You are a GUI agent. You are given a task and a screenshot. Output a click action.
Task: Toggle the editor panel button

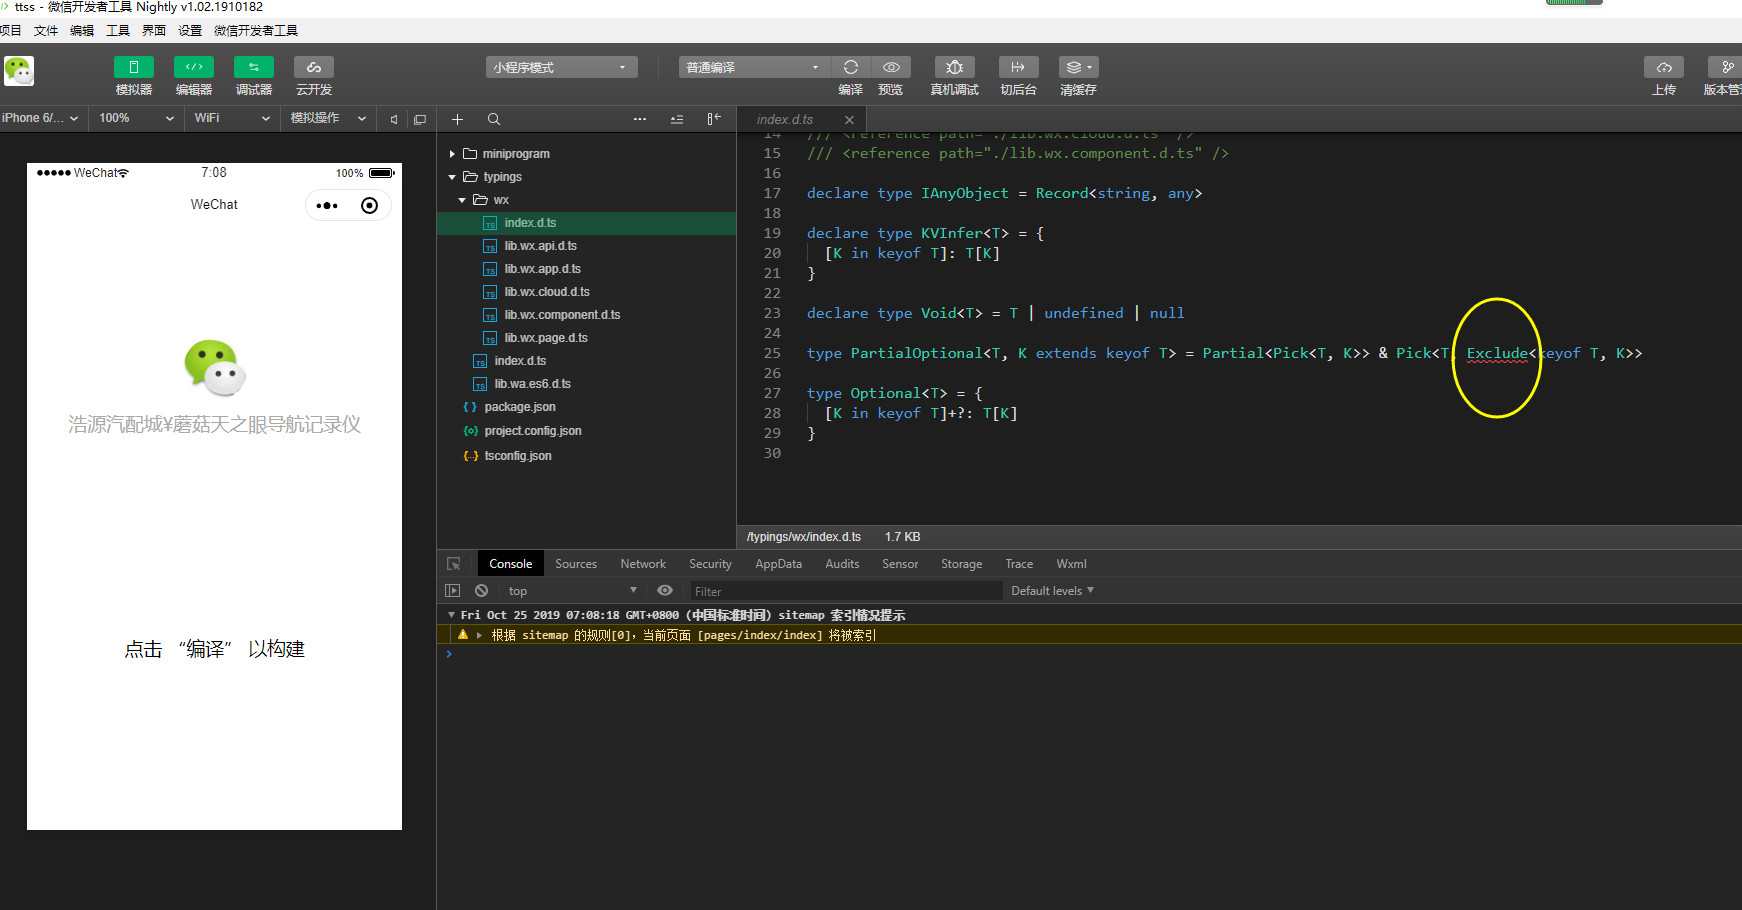coord(193,68)
